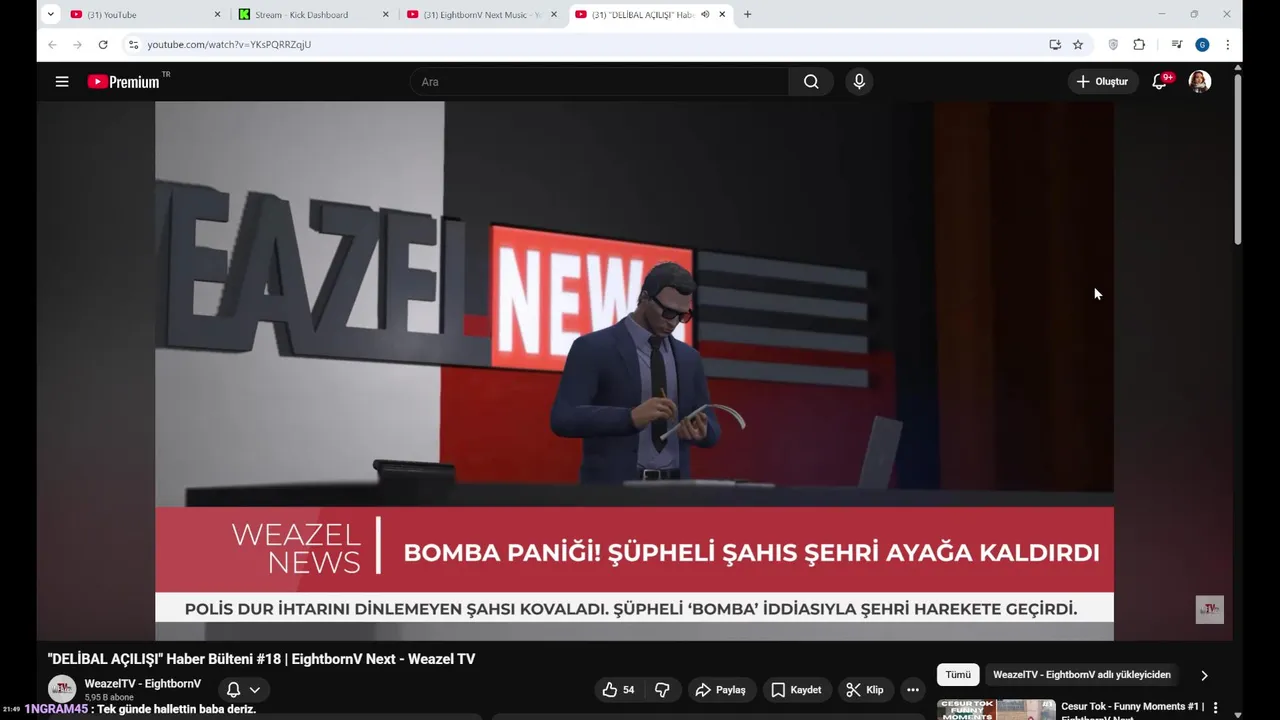Open more actions three-dot menu
The image size is (1280, 720).
(912, 690)
